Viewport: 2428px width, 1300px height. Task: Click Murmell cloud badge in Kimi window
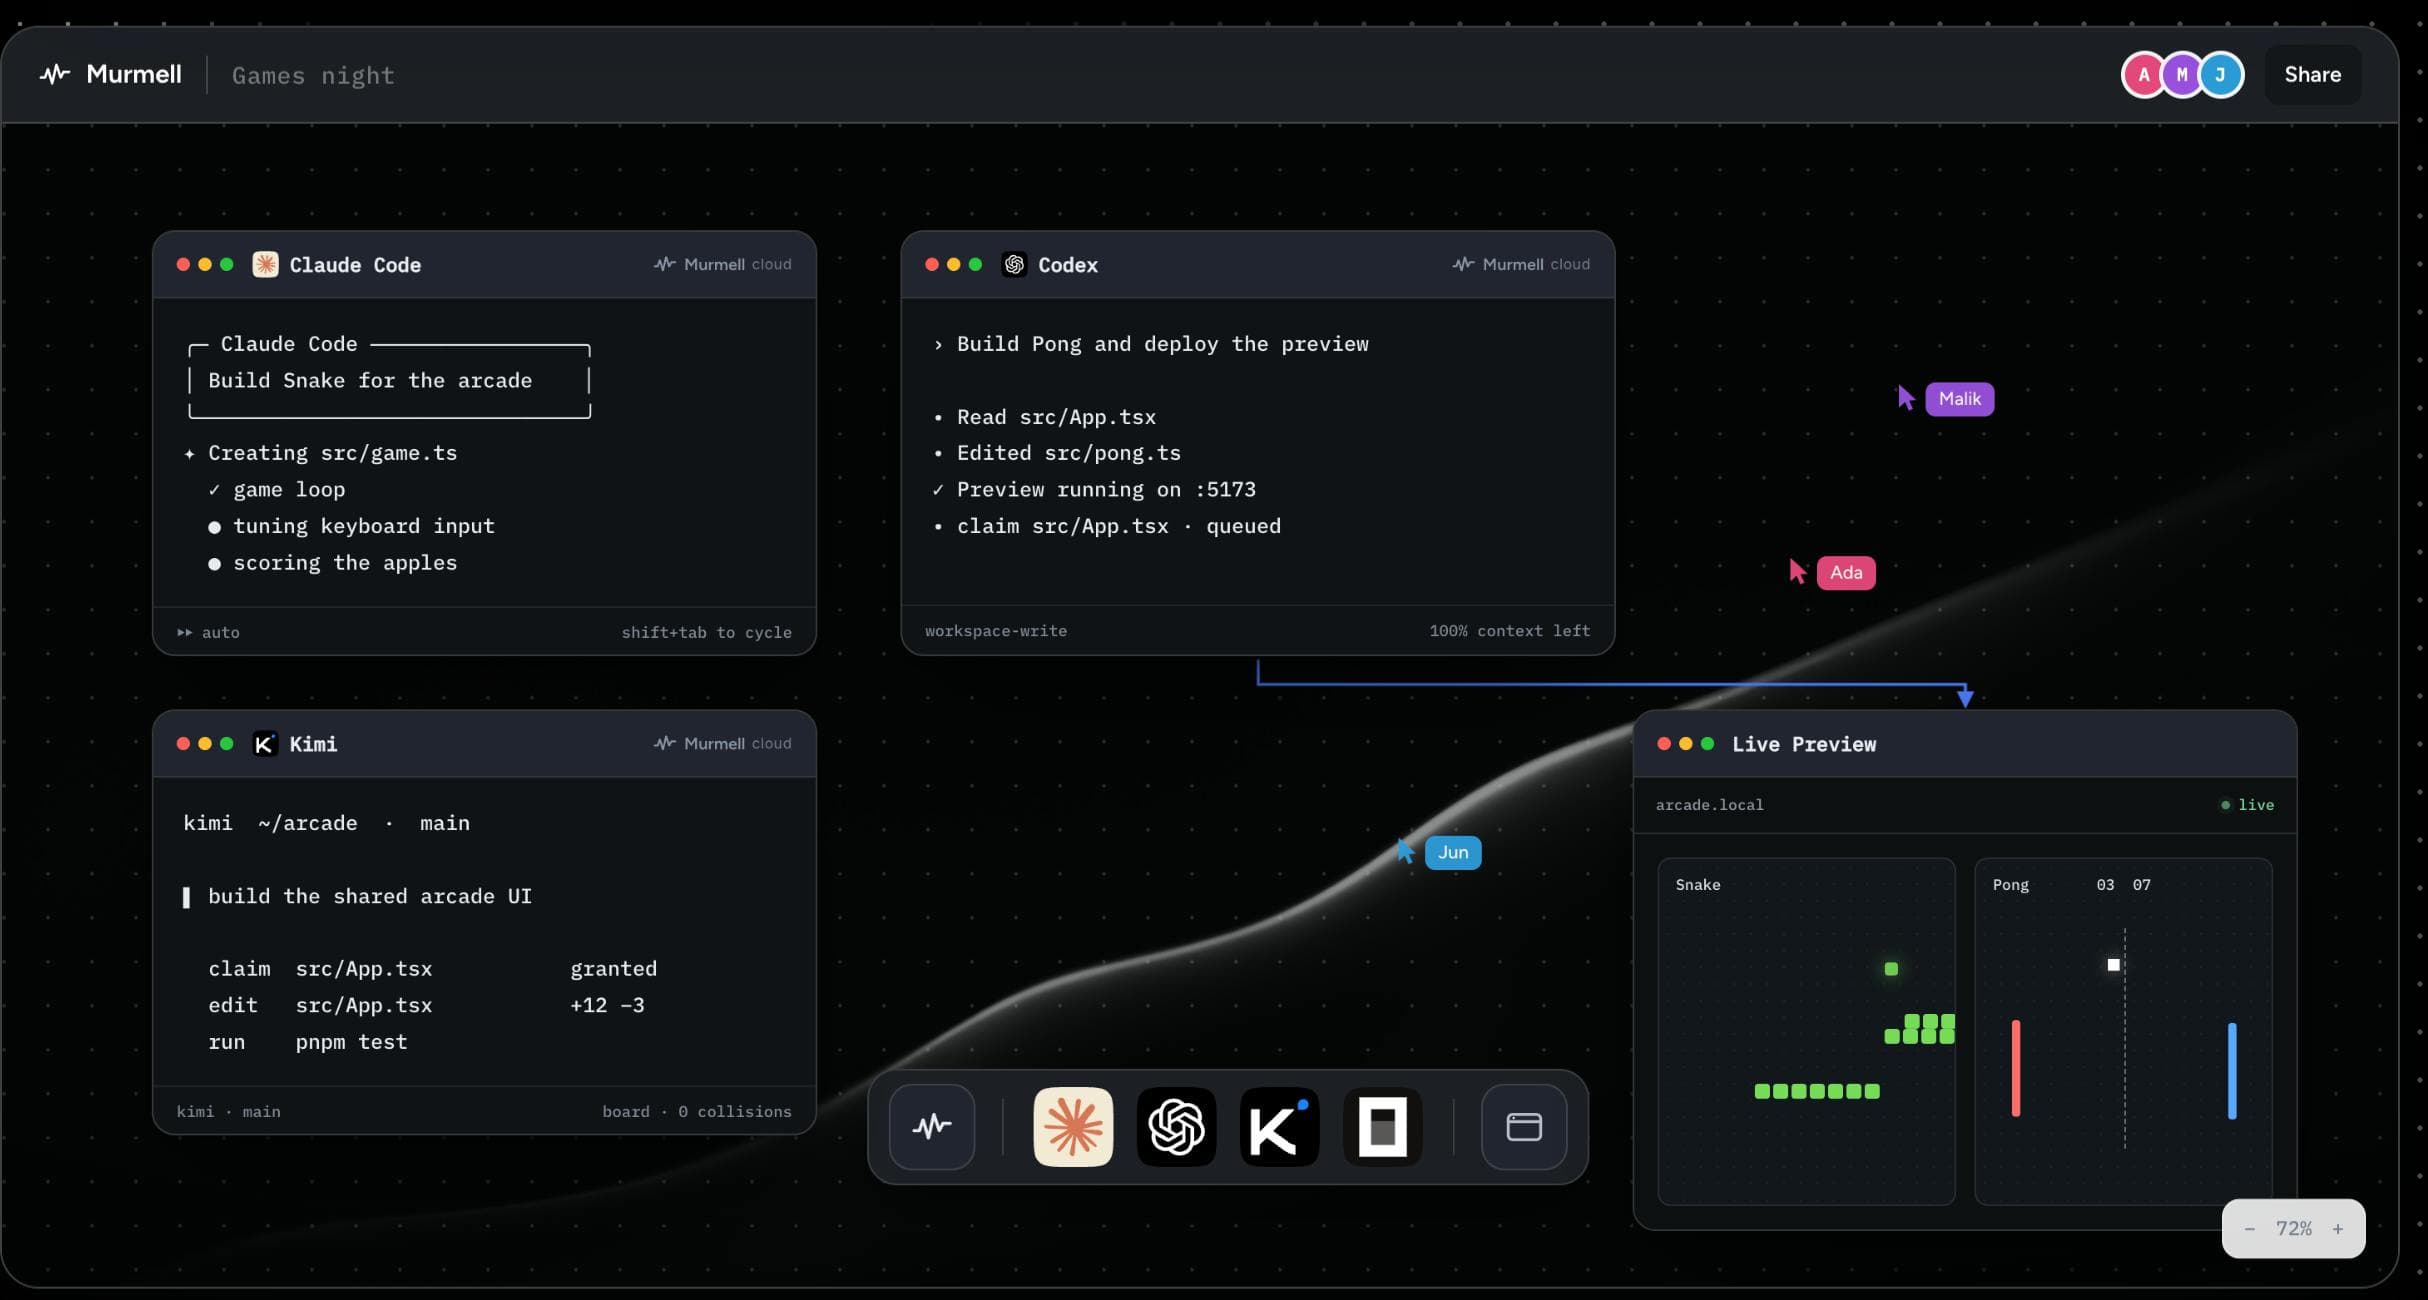pyautogui.click(x=722, y=743)
